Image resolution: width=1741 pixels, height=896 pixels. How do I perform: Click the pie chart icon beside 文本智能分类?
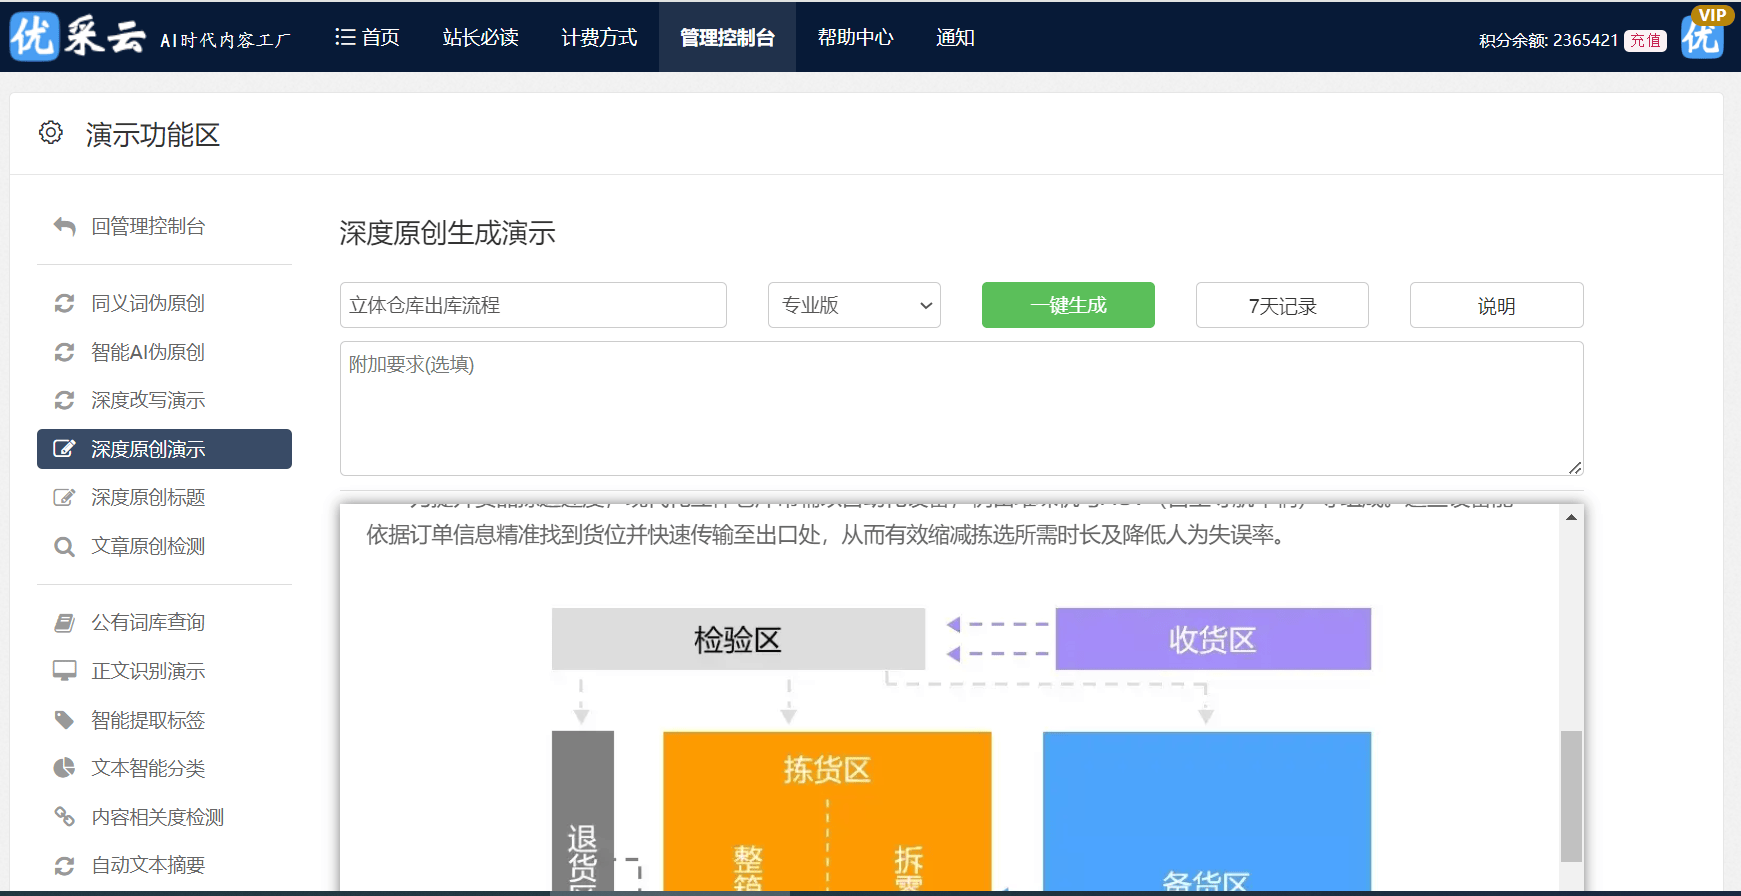[x=65, y=768]
